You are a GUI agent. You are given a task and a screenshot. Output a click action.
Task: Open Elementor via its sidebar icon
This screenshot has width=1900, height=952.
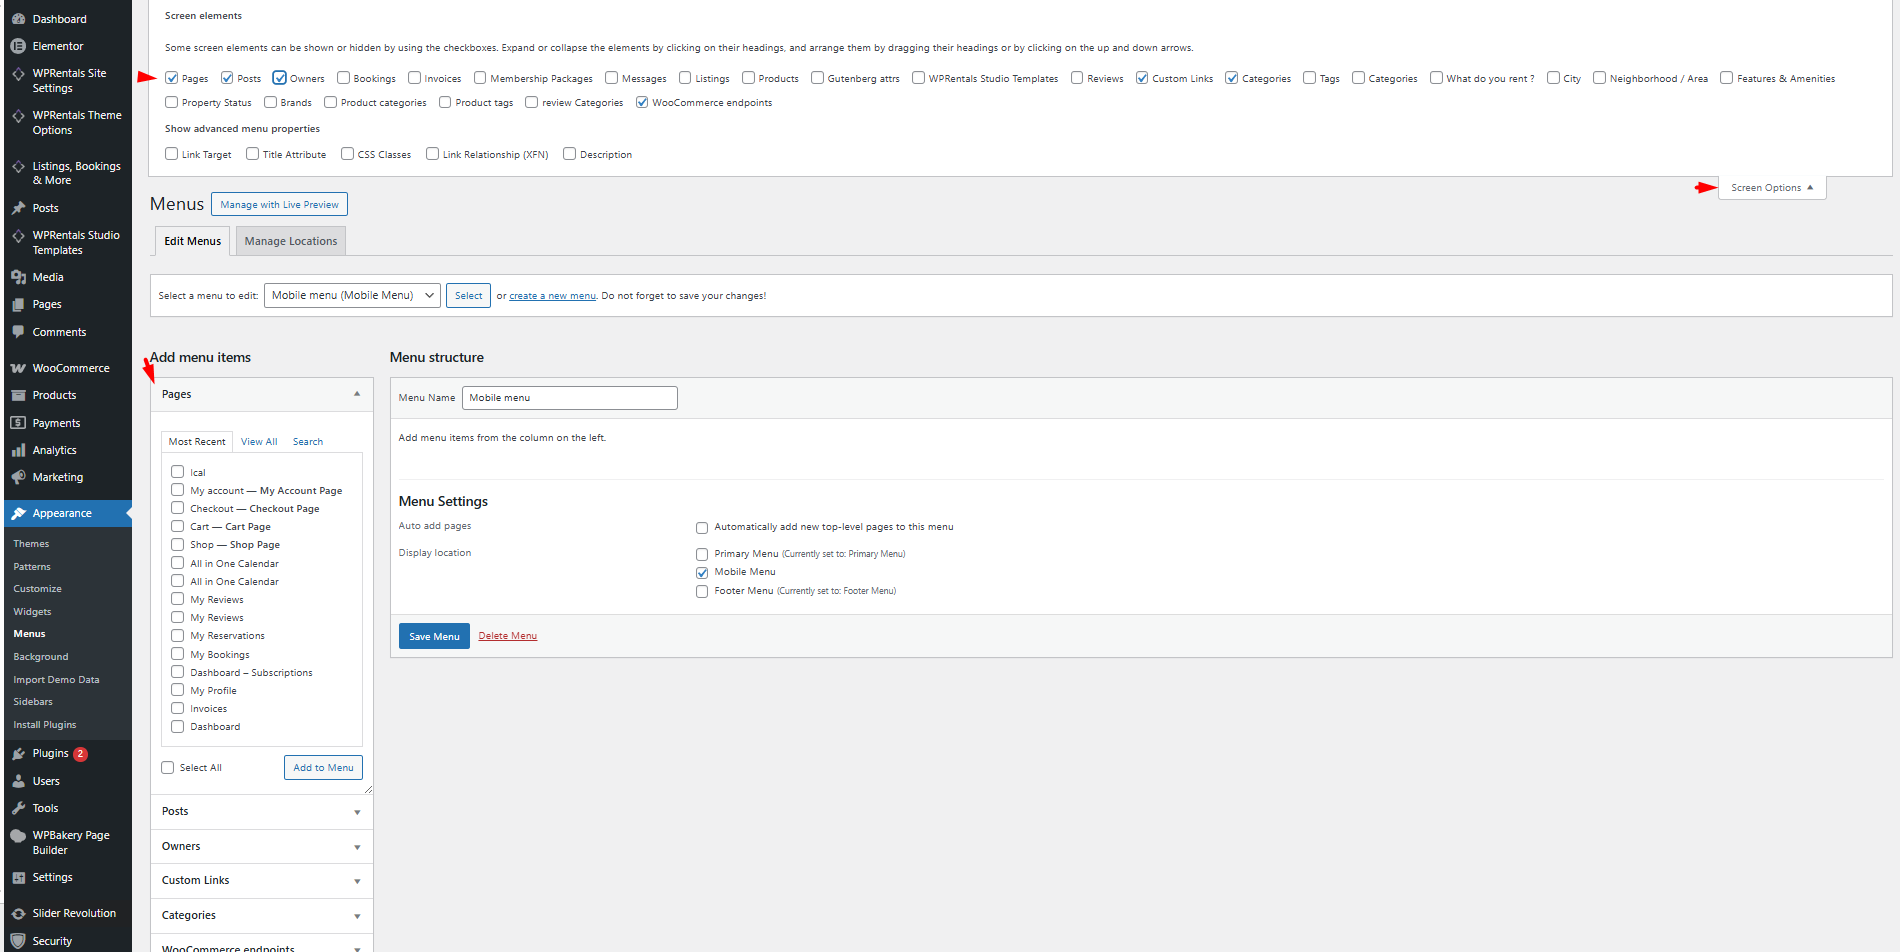click(x=18, y=46)
